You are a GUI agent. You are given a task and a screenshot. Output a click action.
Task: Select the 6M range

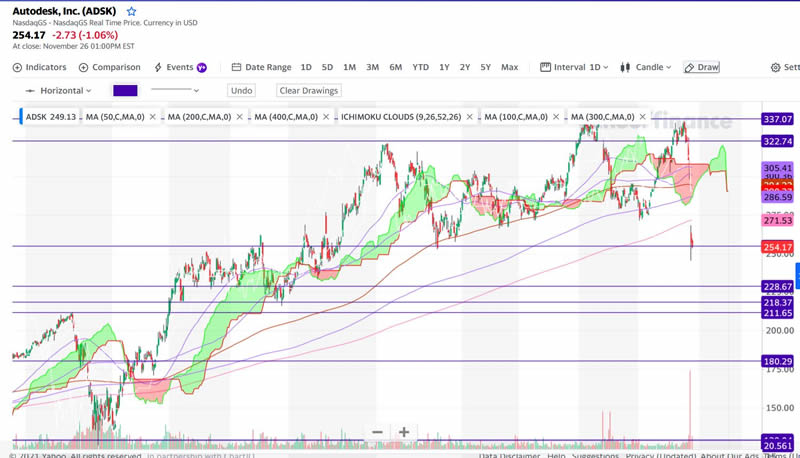pos(396,67)
